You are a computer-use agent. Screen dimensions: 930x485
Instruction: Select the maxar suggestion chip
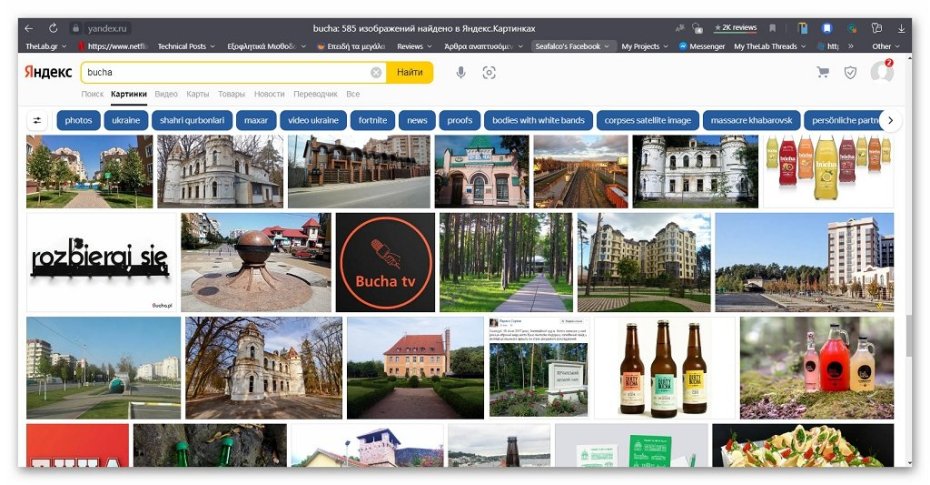(x=256, y=120)
